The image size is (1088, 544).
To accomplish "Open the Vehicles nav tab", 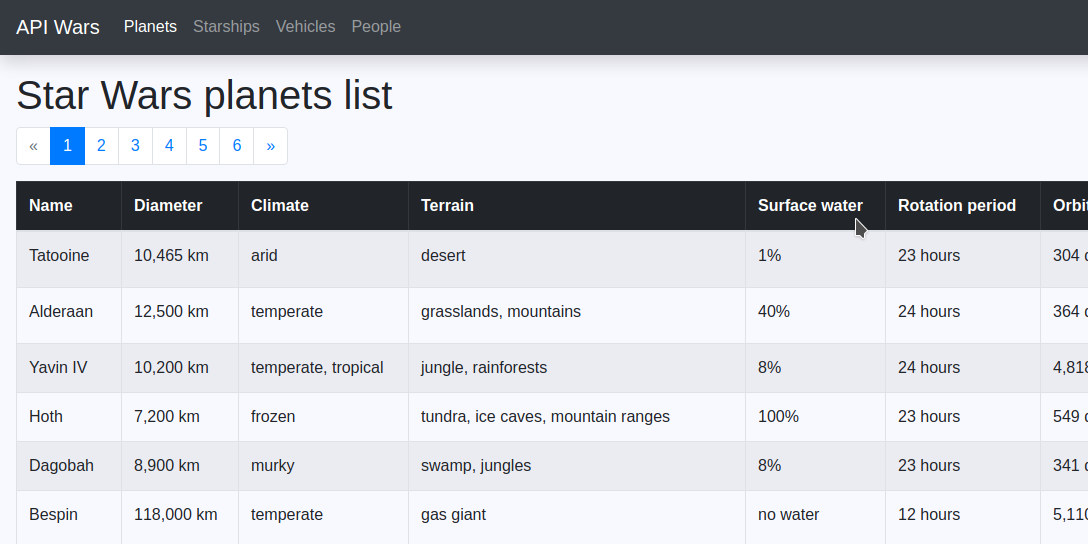I will click(305, 27).
